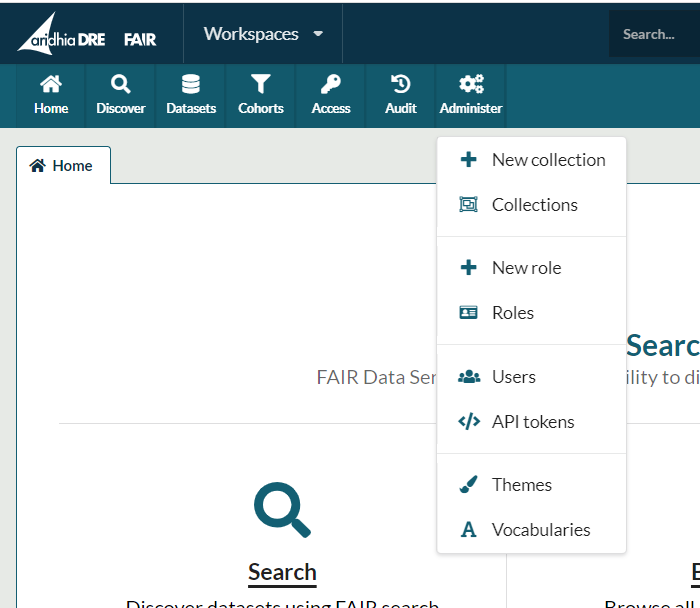Click the Aridhia DRE FAIR logo
This screenshot has width=700, height=608.
[87, 35]
